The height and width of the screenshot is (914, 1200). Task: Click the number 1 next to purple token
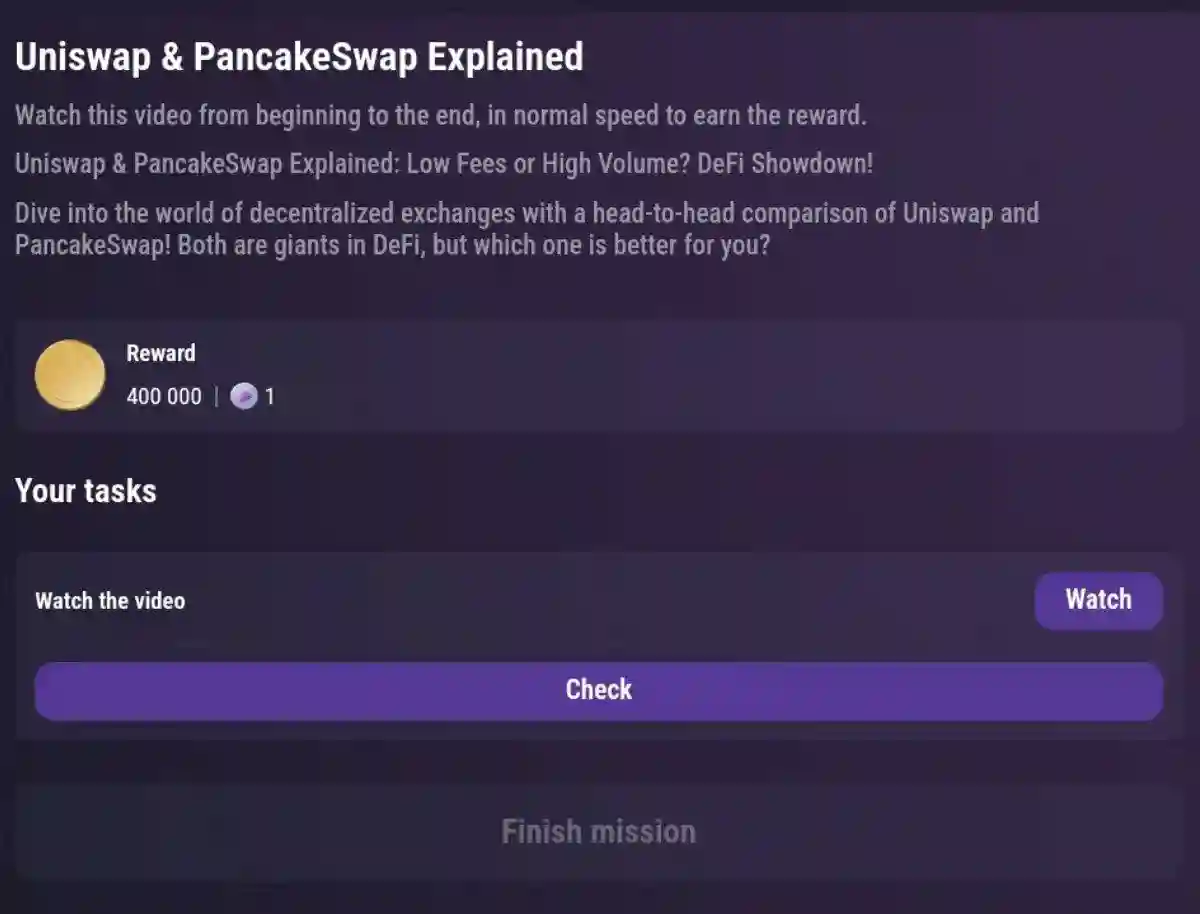pos(270,396)
